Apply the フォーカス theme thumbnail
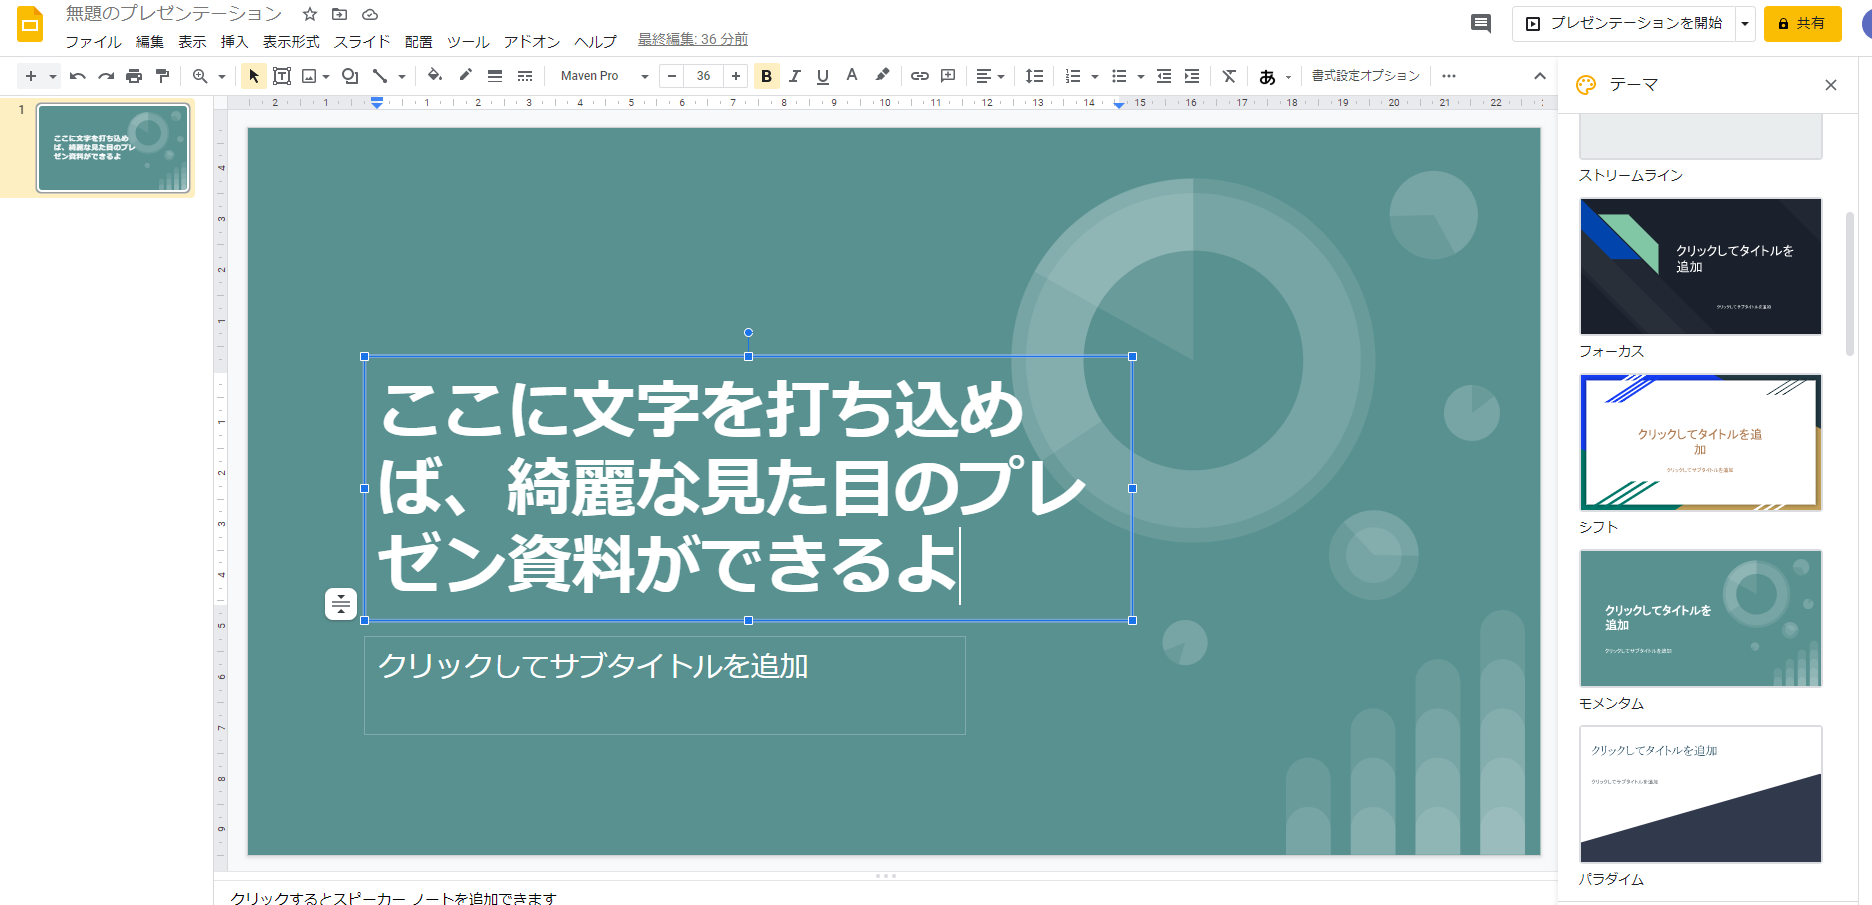The image size is (1872, 905). [1700, 266]
